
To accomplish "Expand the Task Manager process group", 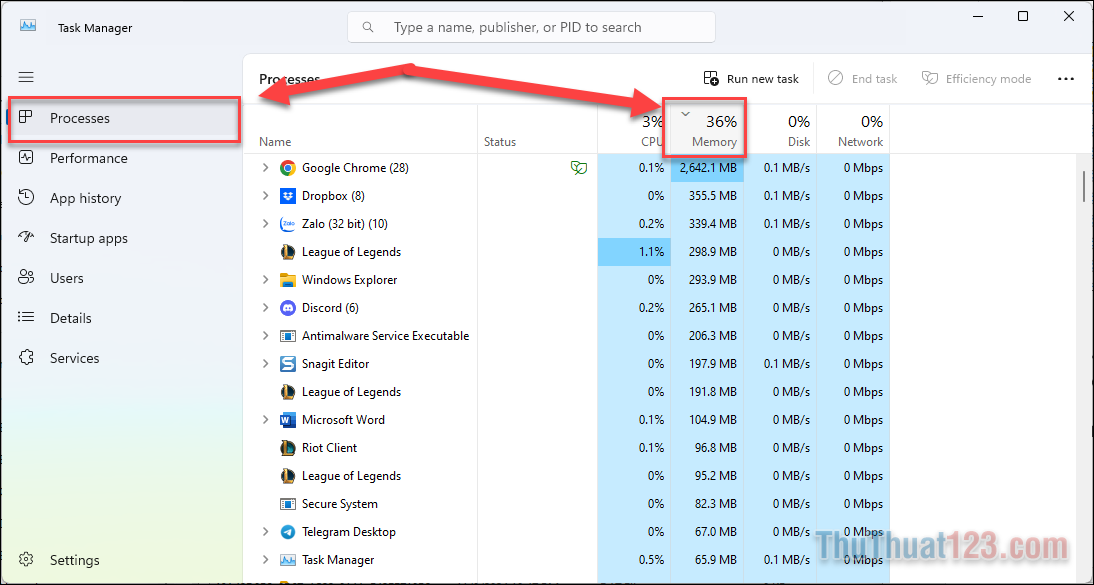I will [x=265, y=559].
